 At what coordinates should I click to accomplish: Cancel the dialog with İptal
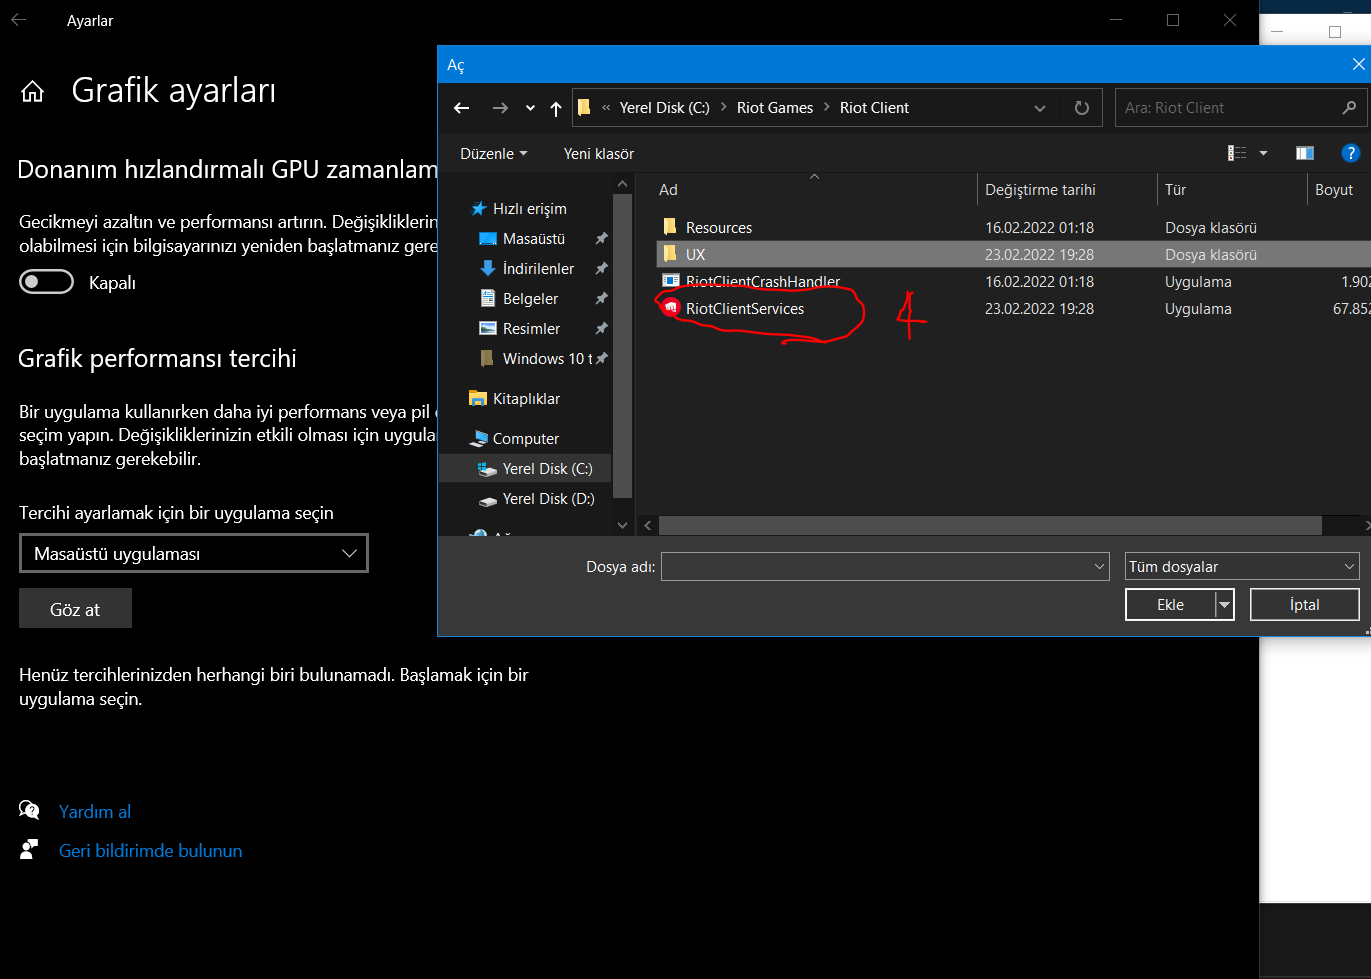point(1304,605)
